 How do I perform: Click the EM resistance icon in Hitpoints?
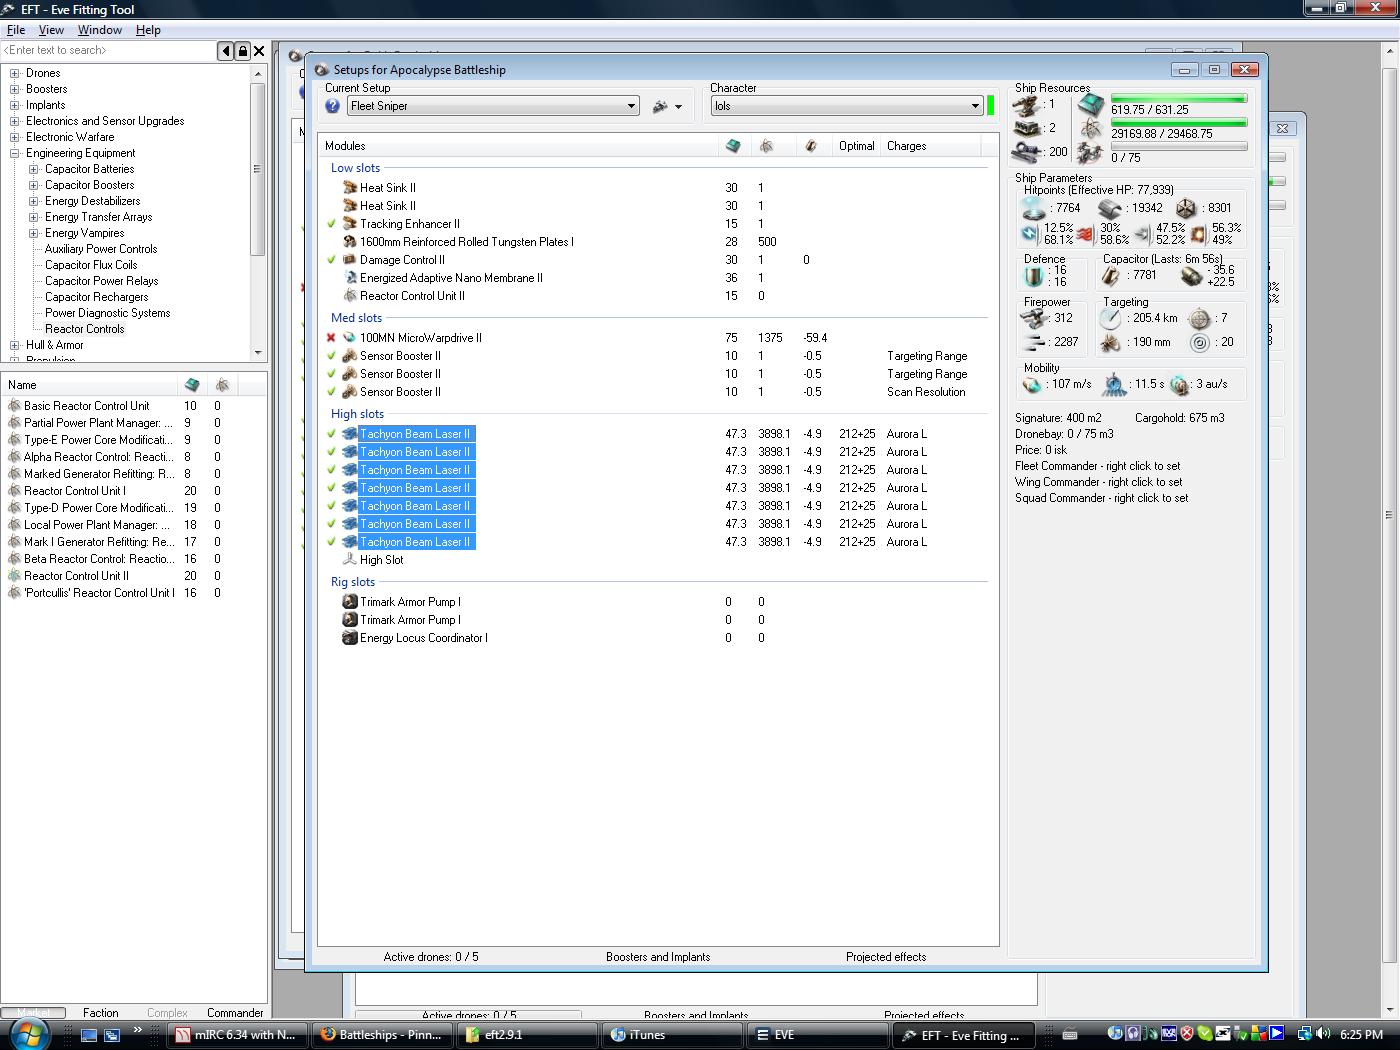tap(1029, 234)
